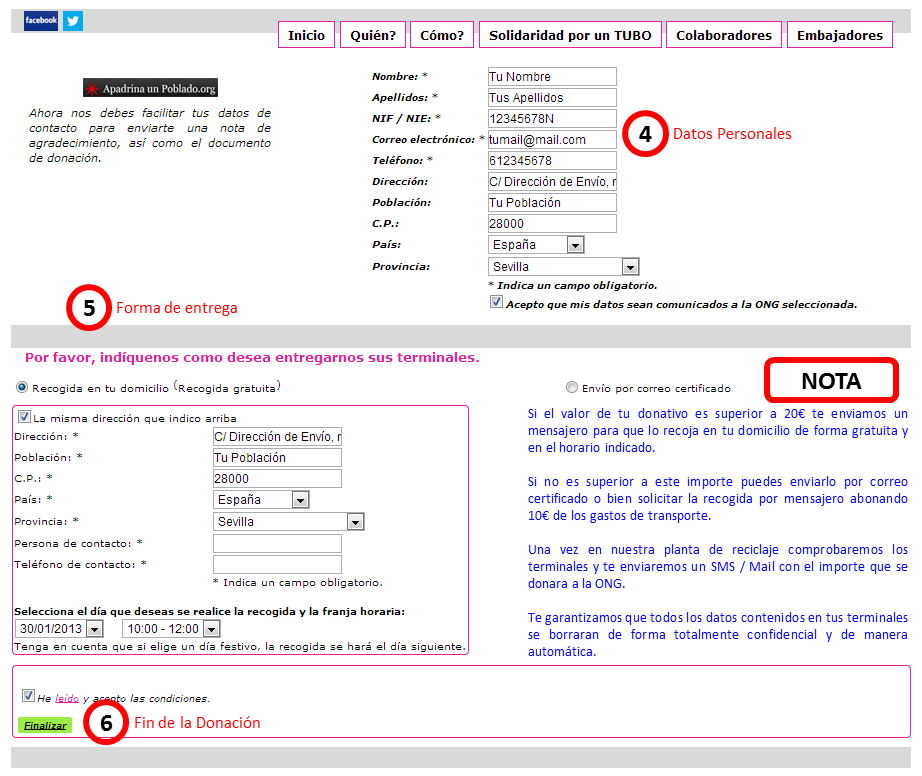Choose Envío por correo certificado option
The height and width of the screenshot is (776, 922).
572,388
